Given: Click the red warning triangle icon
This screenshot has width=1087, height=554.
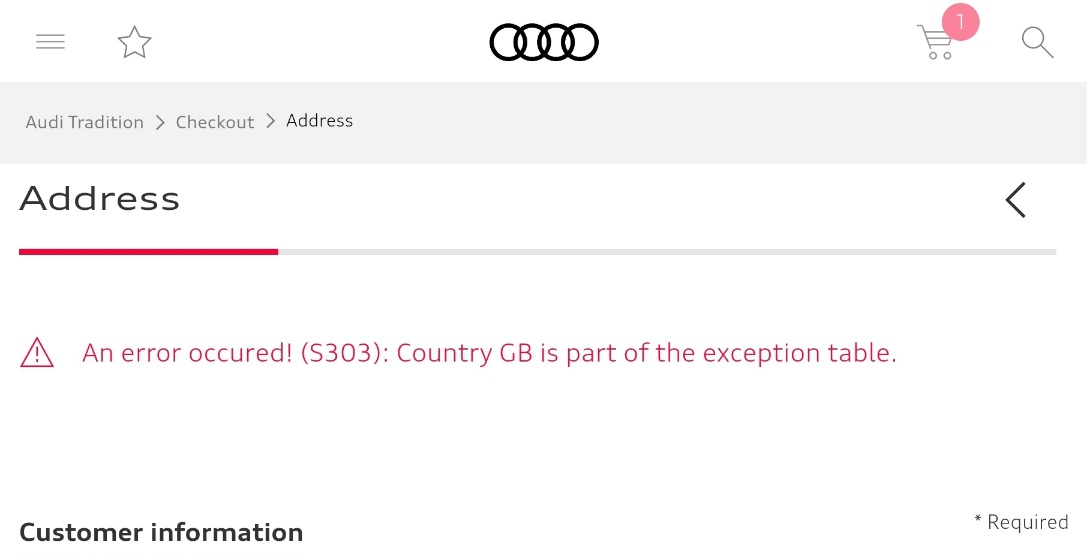Looking at the screenshot, I should tap(37, 352).
